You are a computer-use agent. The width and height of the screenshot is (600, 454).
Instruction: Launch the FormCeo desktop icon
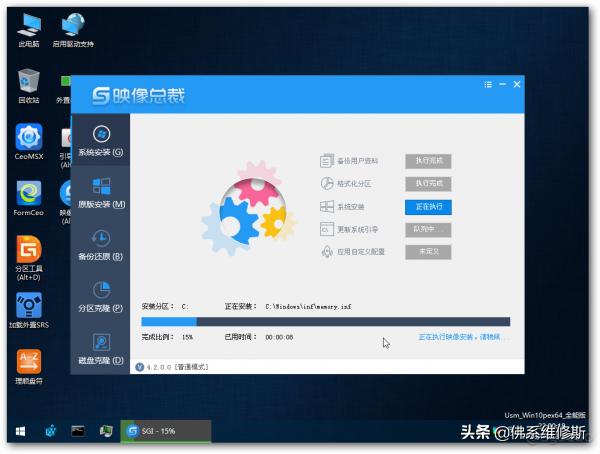coord(29,198)
